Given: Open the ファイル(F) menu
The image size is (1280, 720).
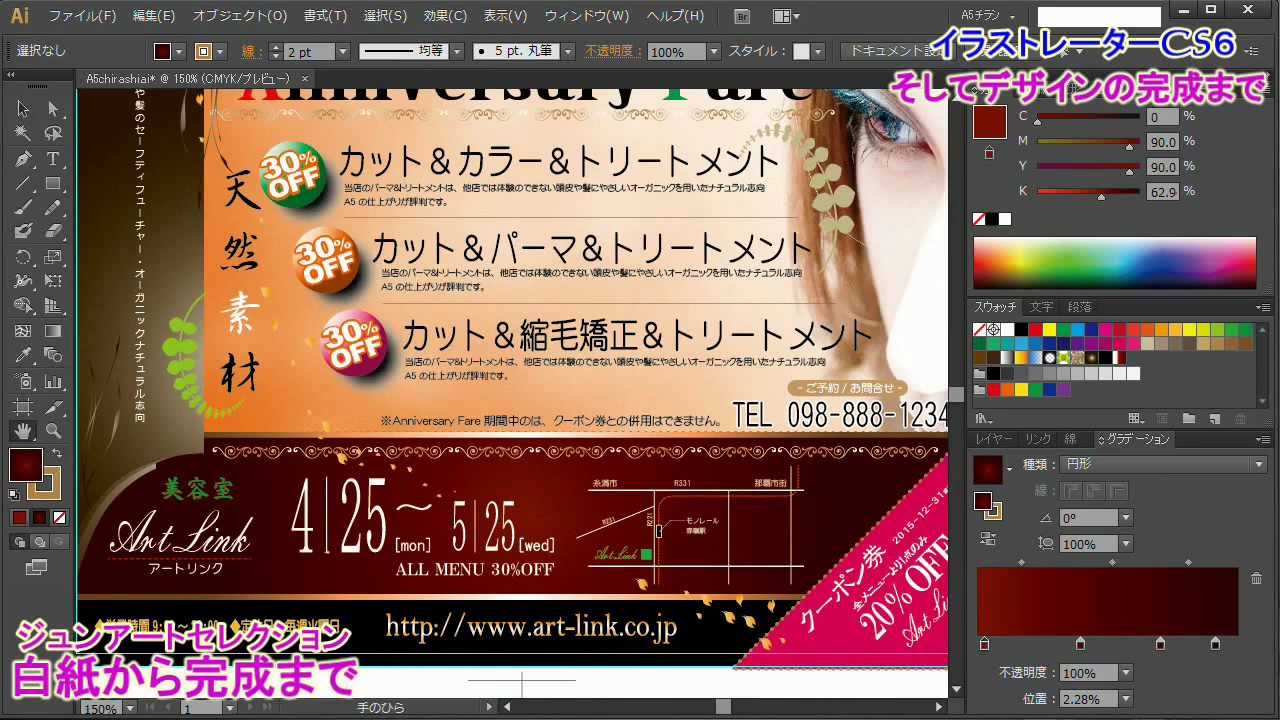Looking at the screenshot, I should click(x=82, y=16).
